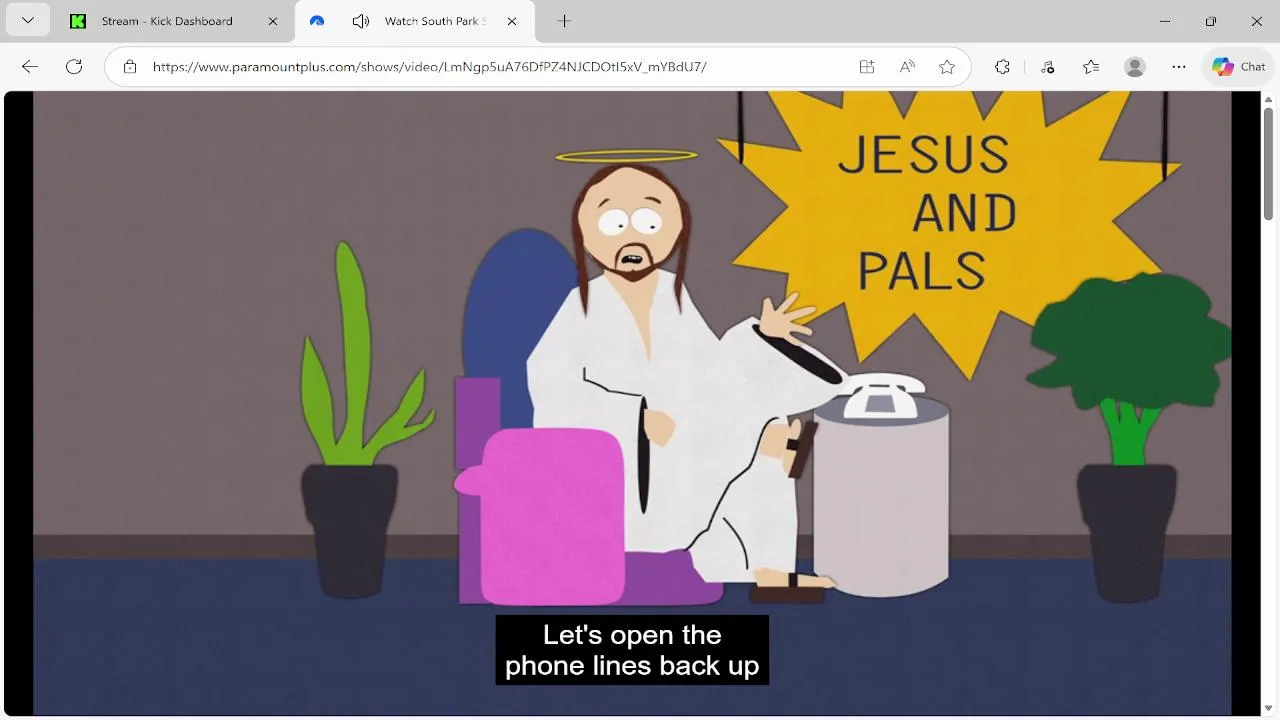Open the Favorites list icon

(x=1091, y=67)
